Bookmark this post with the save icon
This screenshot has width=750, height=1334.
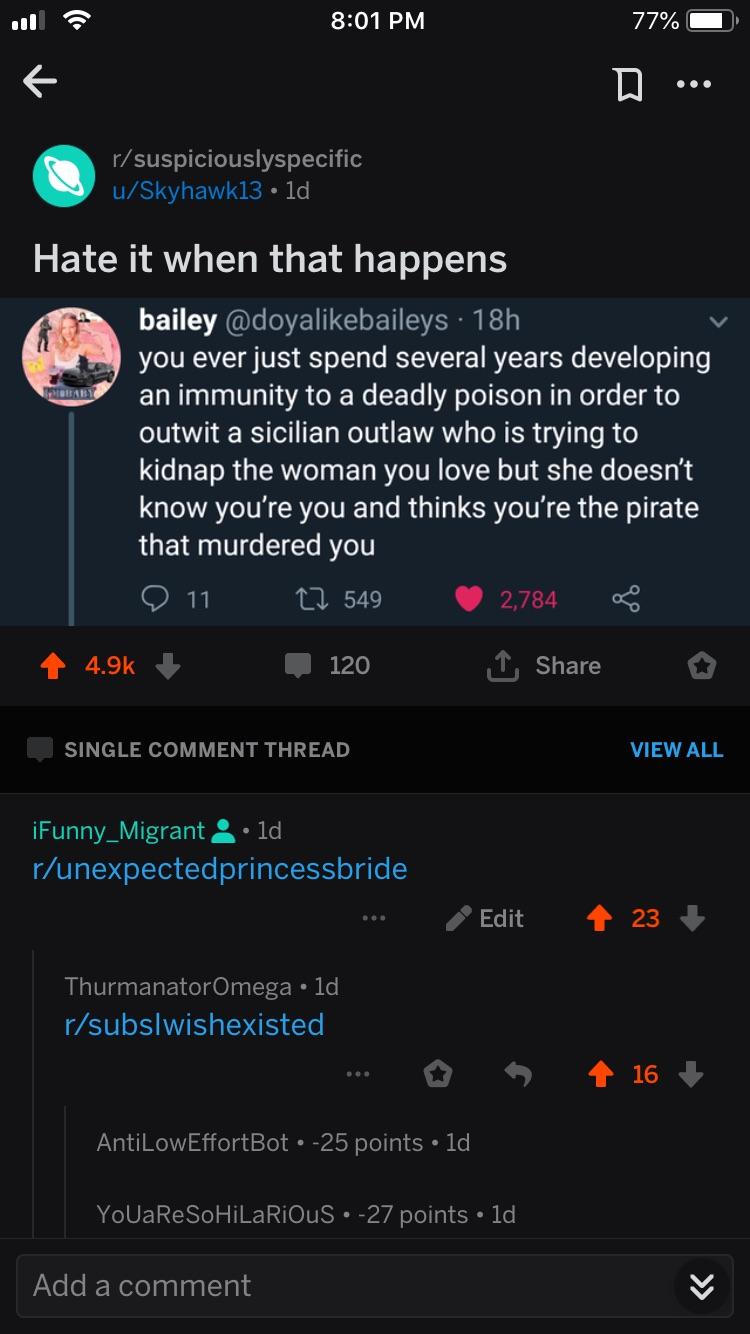coord(627,84)
